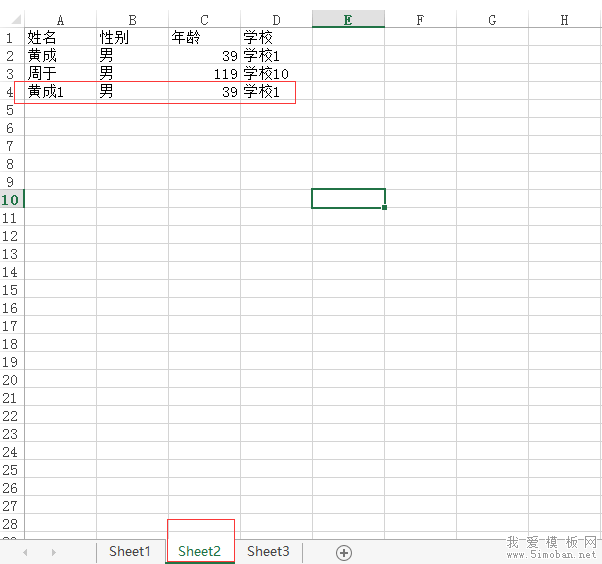Click the header cell 性别
The image size is (602, 564).
tap(132, 37)
